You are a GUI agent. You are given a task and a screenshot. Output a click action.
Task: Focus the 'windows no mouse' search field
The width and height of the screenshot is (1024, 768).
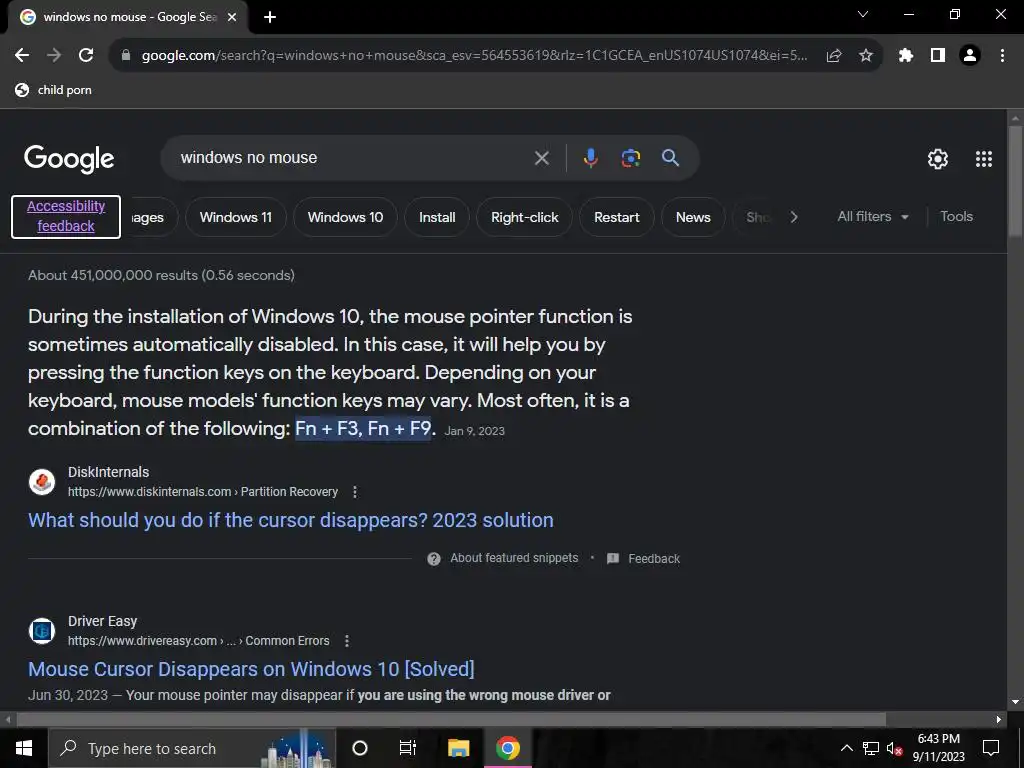(x=353, y=158)
